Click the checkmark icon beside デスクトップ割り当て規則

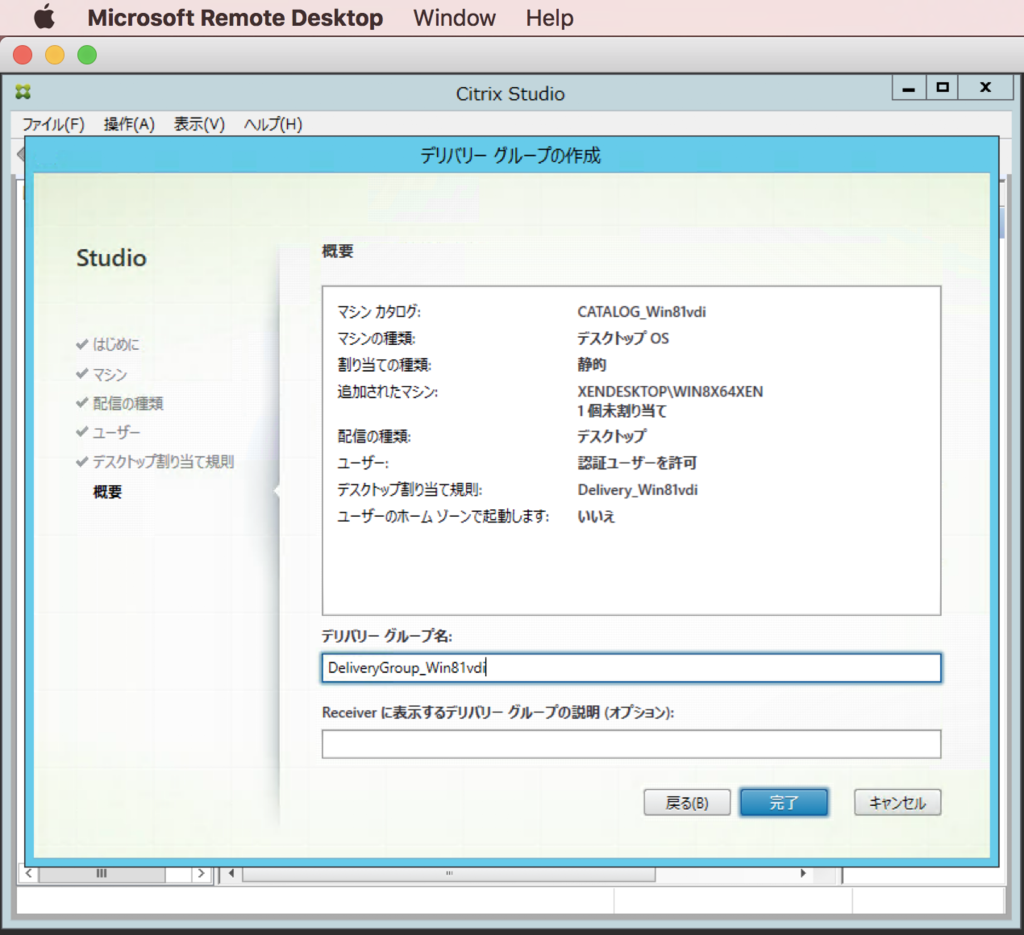tap(82, 461)
